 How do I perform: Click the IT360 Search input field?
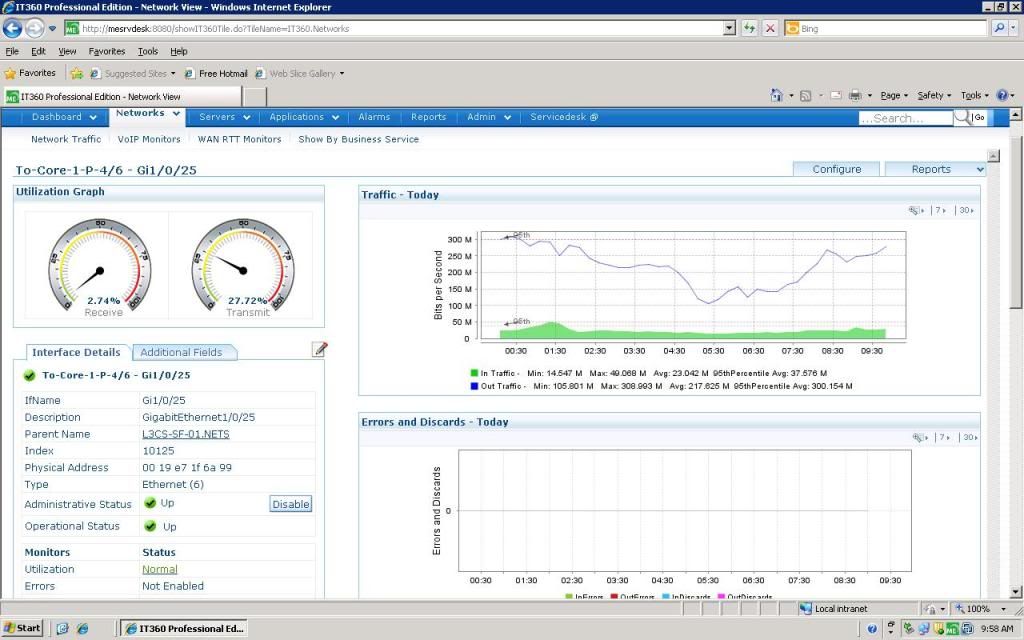[x=906, y=118]
